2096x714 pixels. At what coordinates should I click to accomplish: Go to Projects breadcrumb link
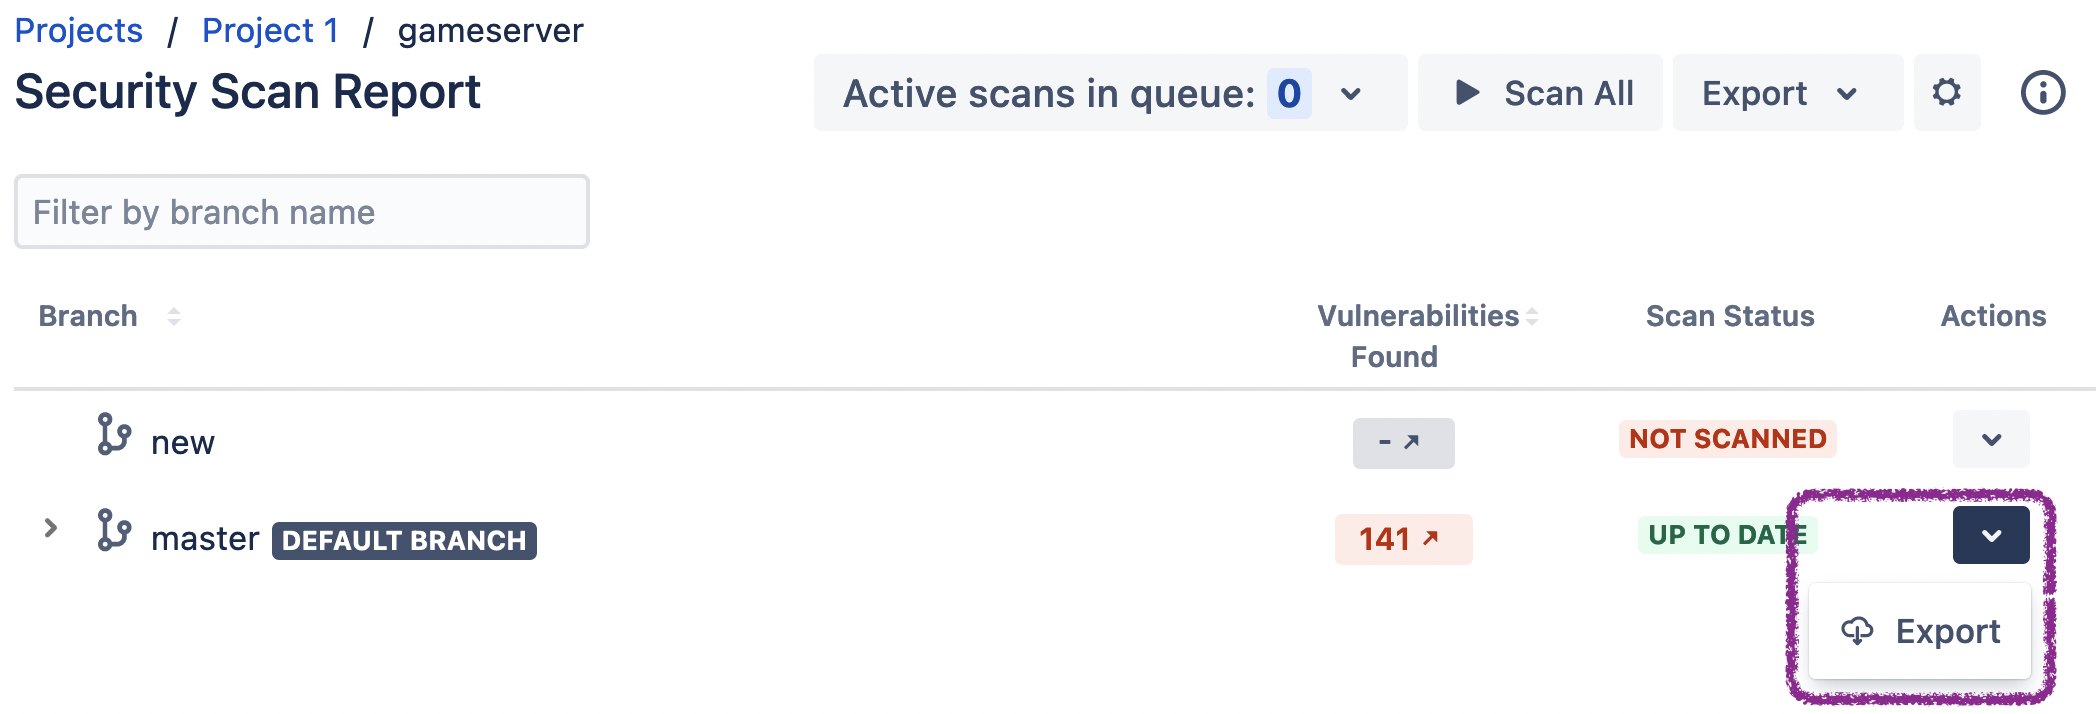coord(79,31)
